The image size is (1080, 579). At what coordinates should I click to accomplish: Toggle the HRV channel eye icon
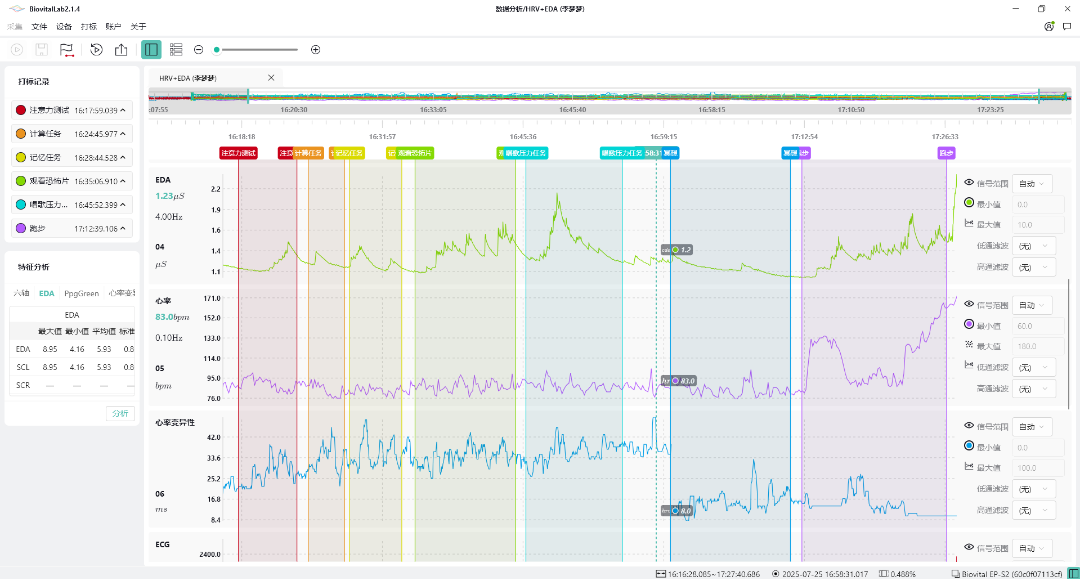pyautogui.click(x=968, y=426)
